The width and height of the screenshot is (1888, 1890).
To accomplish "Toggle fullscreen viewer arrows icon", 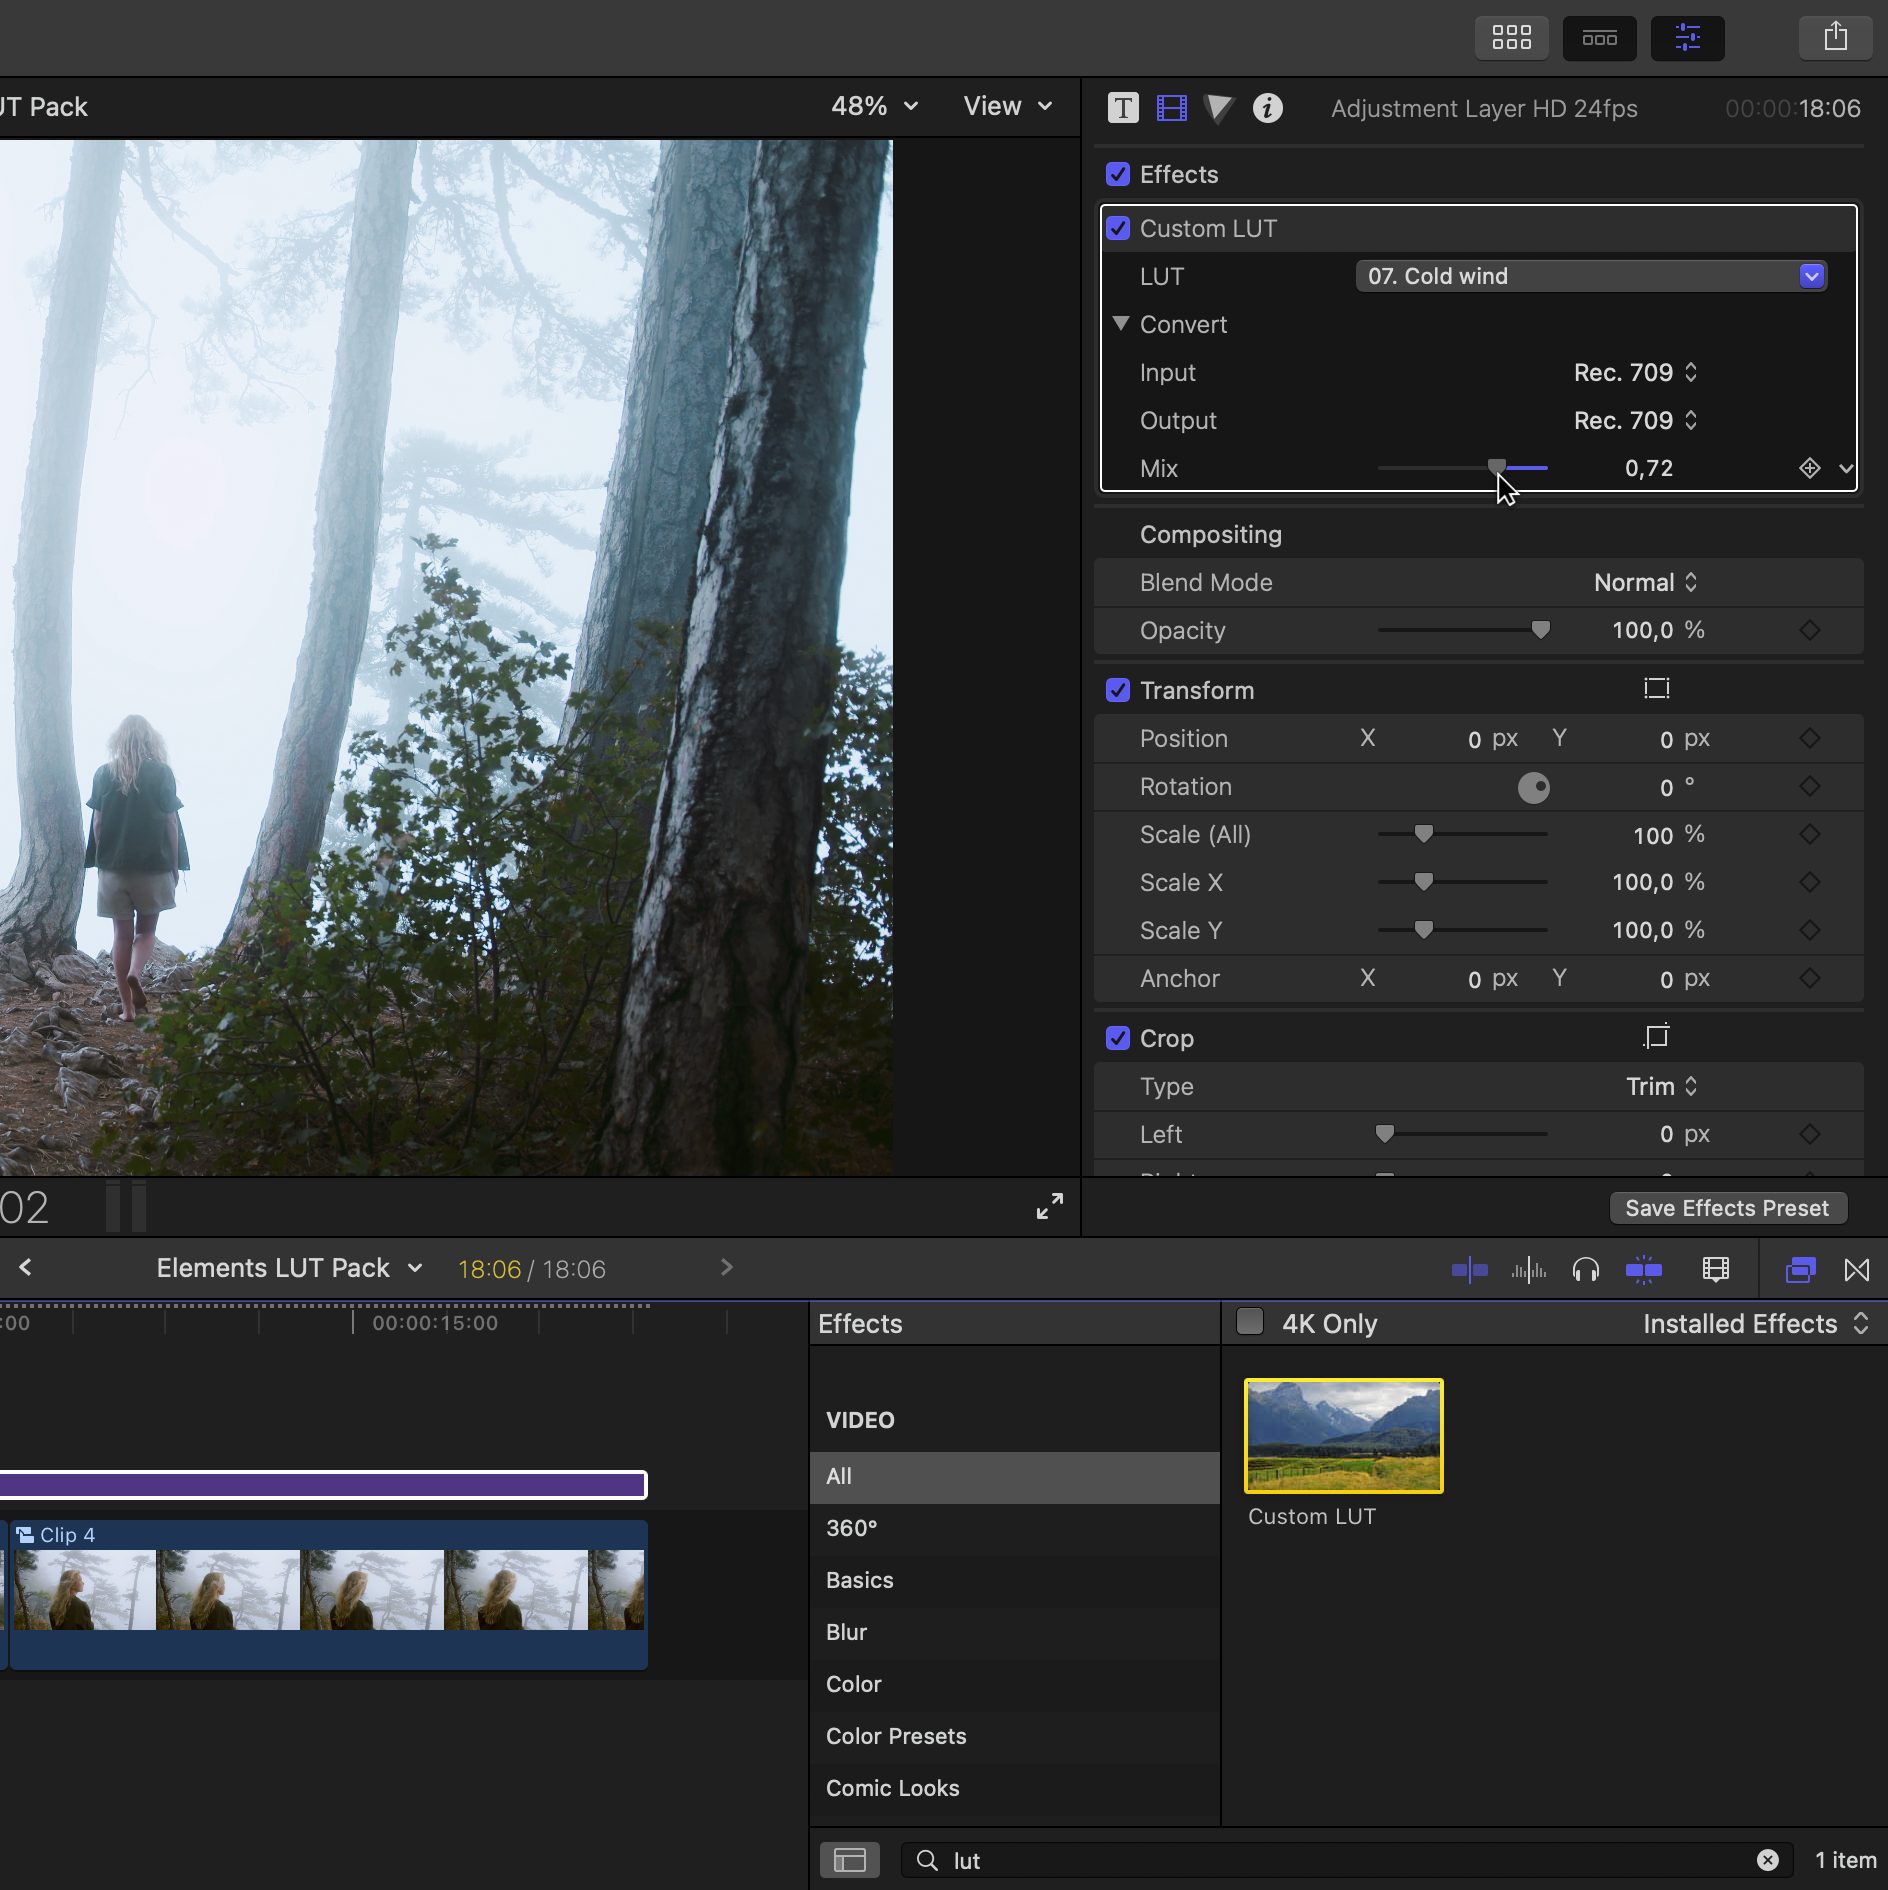I will coord(1049,1206).
